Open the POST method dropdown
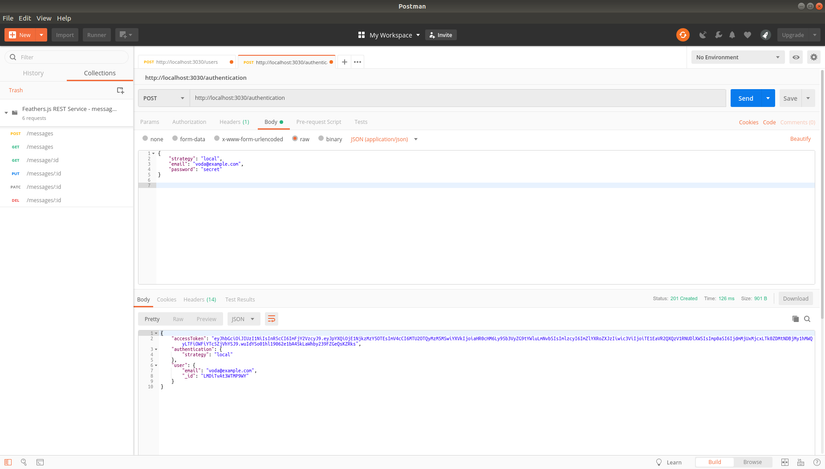Viewport: 825px width, 469px height. [164, 98]
